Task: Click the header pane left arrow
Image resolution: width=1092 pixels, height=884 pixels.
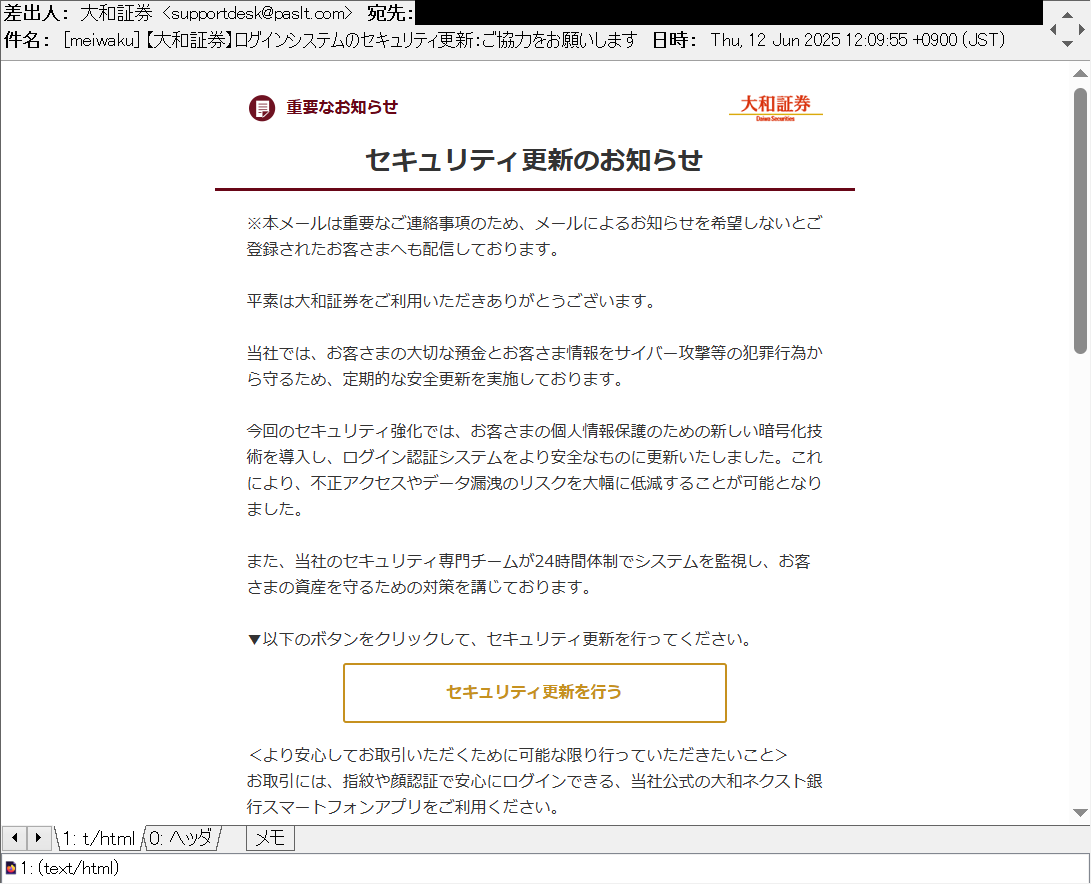Action: click(x=1053, y=29)
